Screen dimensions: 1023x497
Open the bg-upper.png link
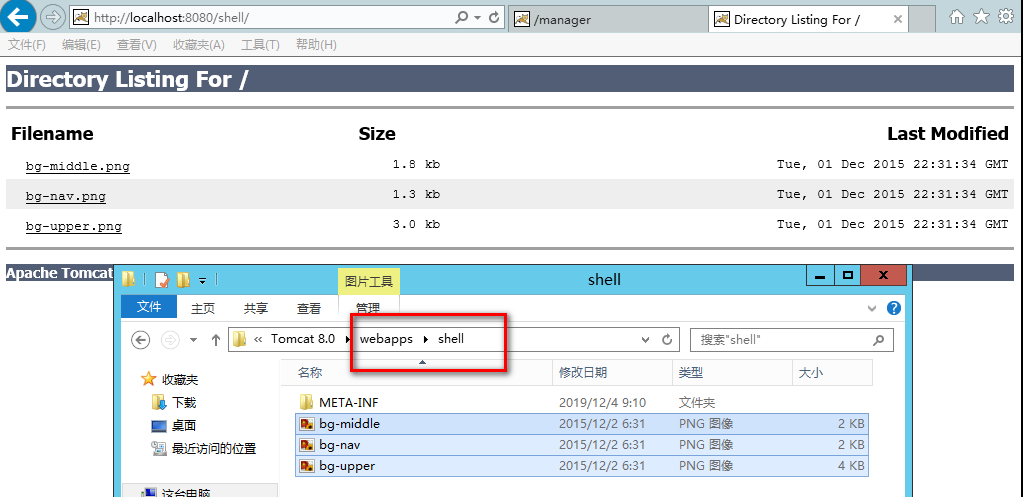click(74, 226)
